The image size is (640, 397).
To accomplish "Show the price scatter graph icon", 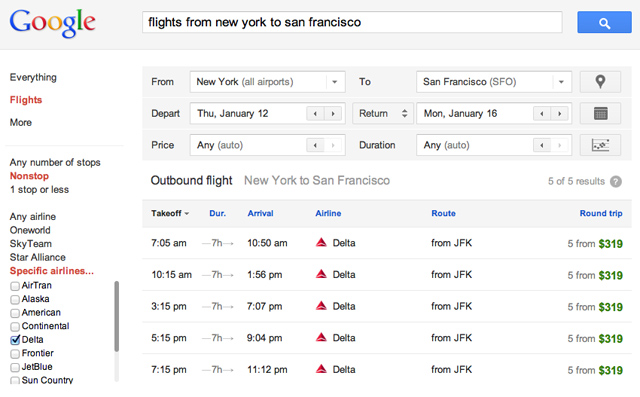I will pyautogui.click(x=600, y=145).
